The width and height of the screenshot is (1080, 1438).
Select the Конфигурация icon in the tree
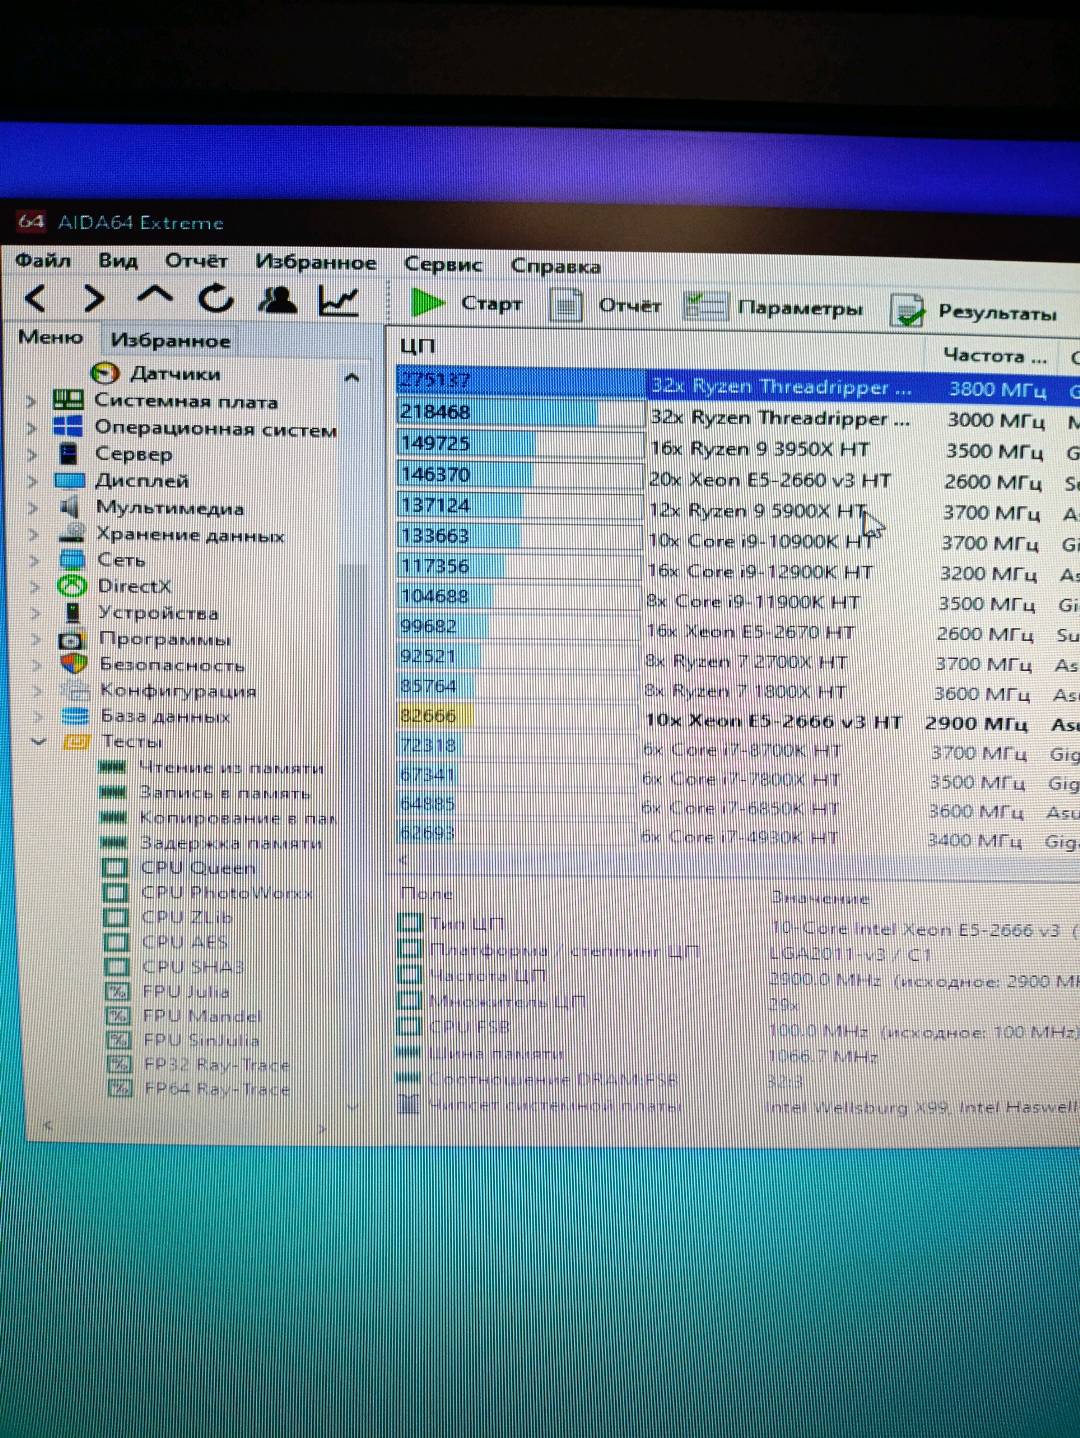[74, 690]
